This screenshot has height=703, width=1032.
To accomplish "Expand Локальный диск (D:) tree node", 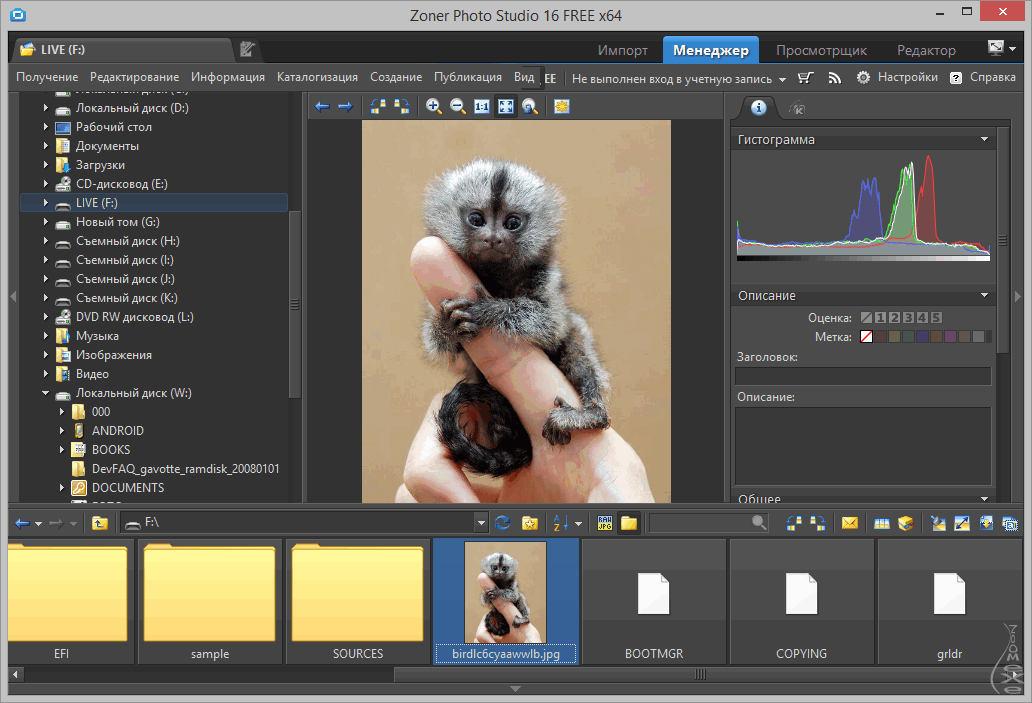I will 45,107.
